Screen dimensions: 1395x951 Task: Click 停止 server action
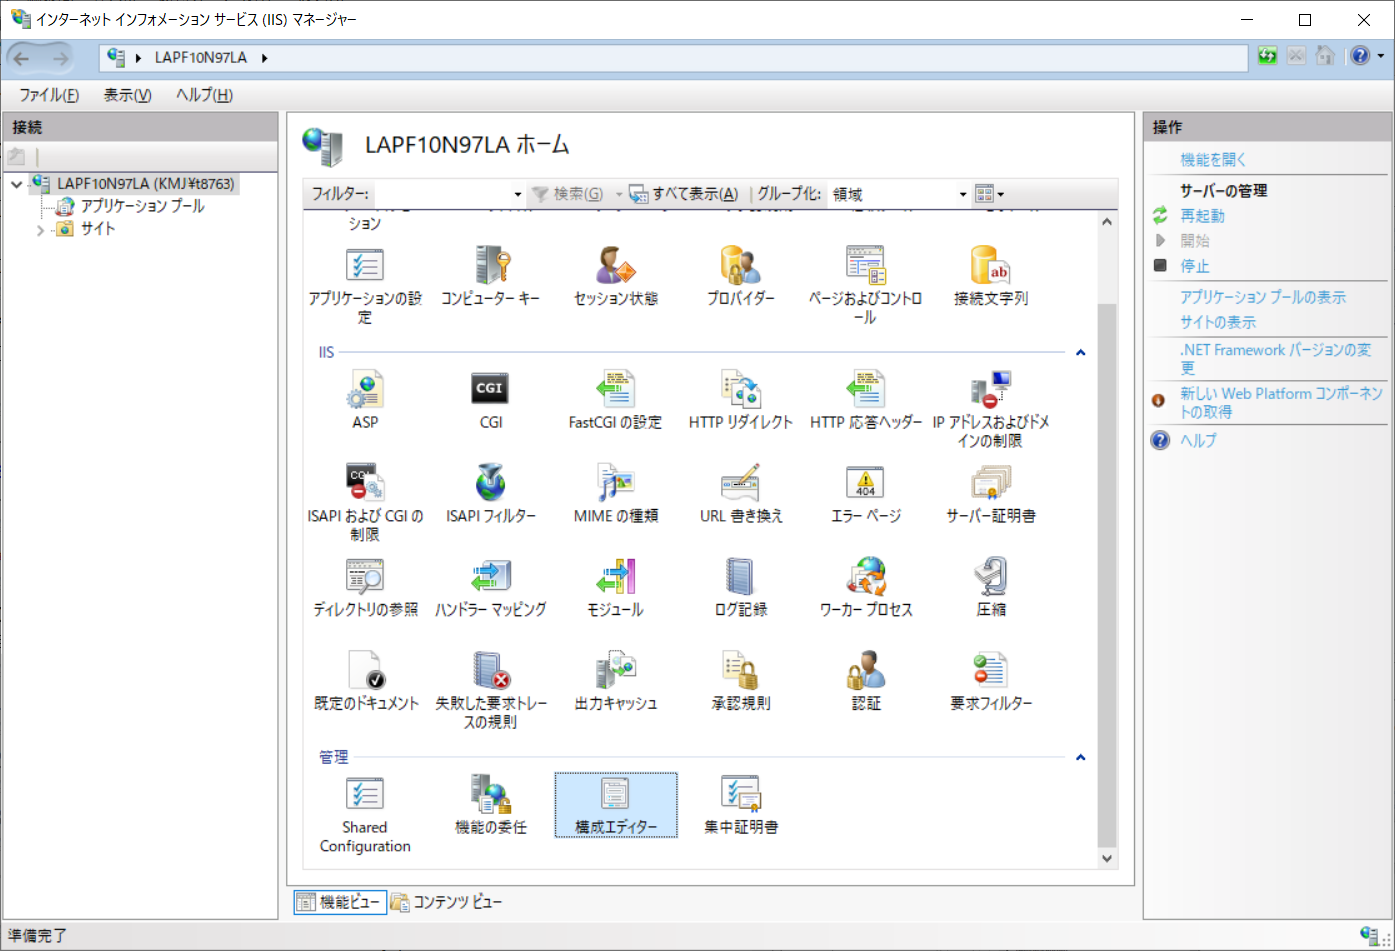(x=1194, y=266)
